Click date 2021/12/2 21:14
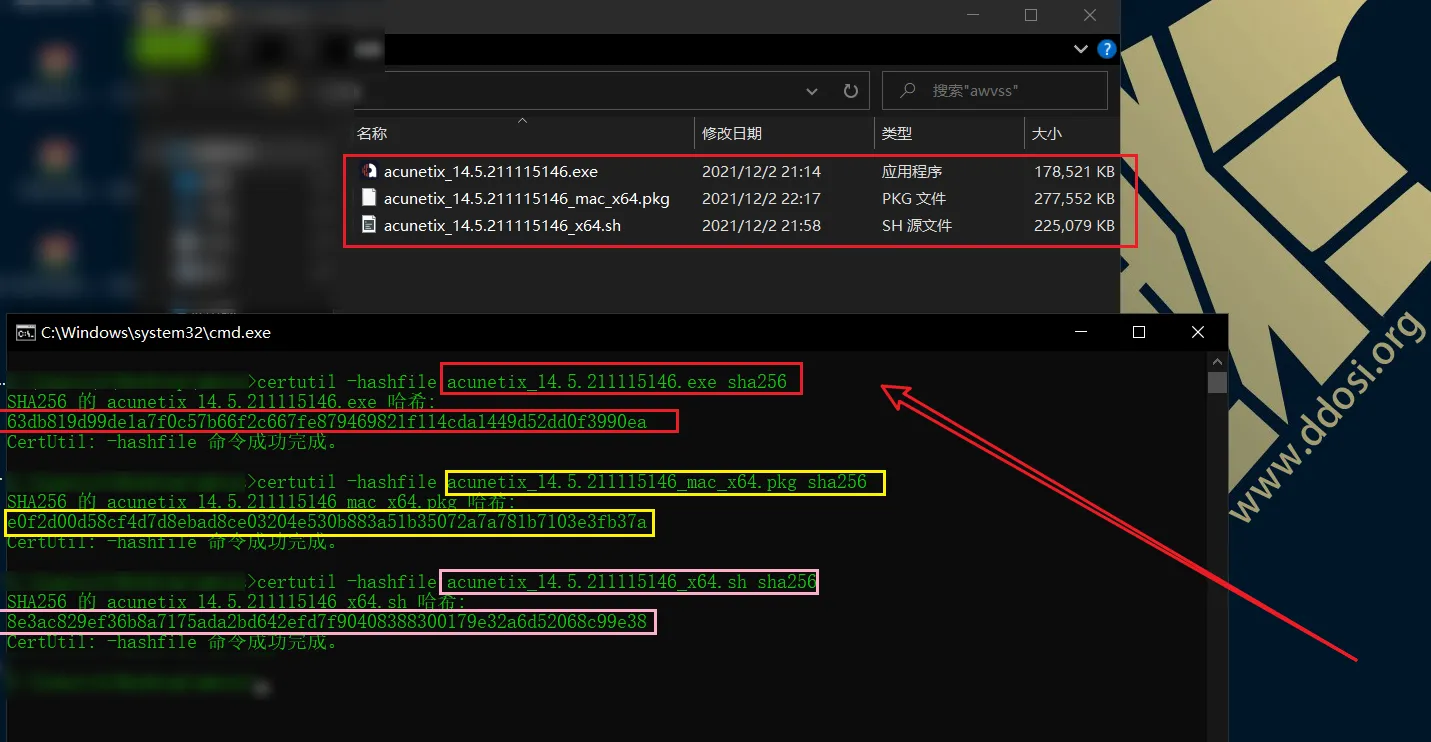Image resolution: width=1431 pixels, height=742 pixels. [x=761, y=172]
